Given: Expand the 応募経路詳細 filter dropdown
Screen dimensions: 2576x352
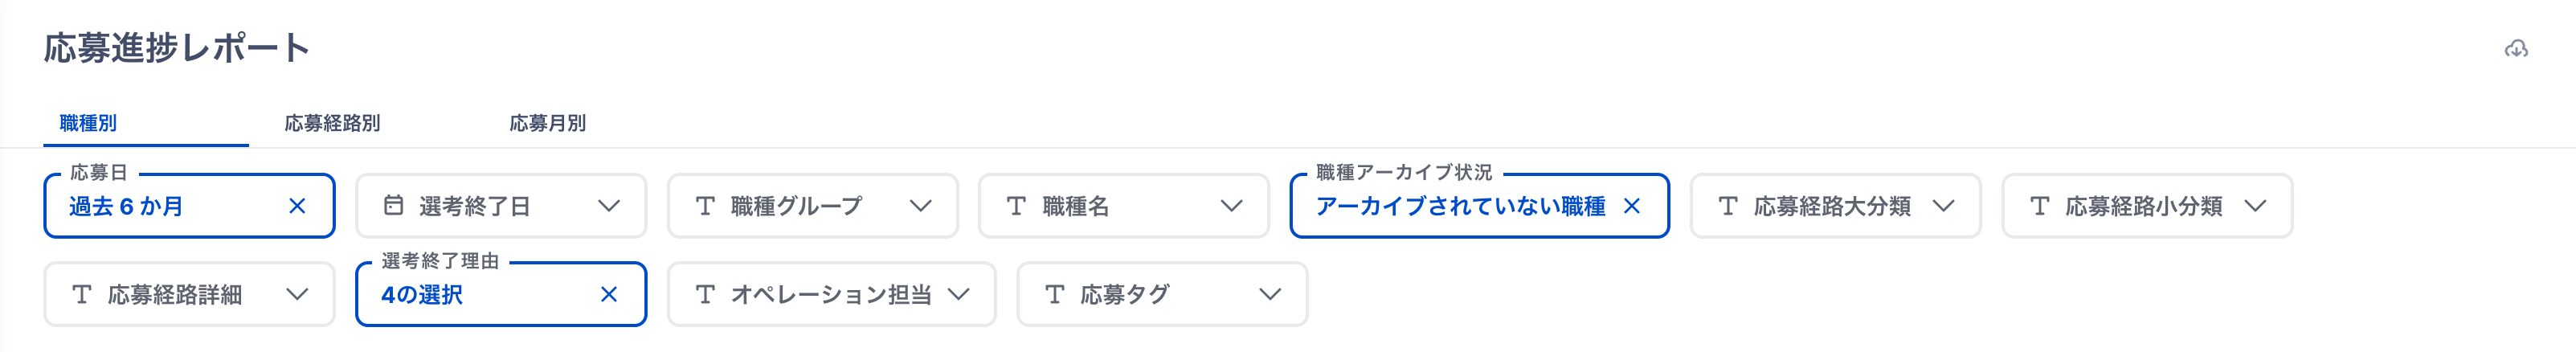Looking at the screenshot, I should click(x=297, y=294).
